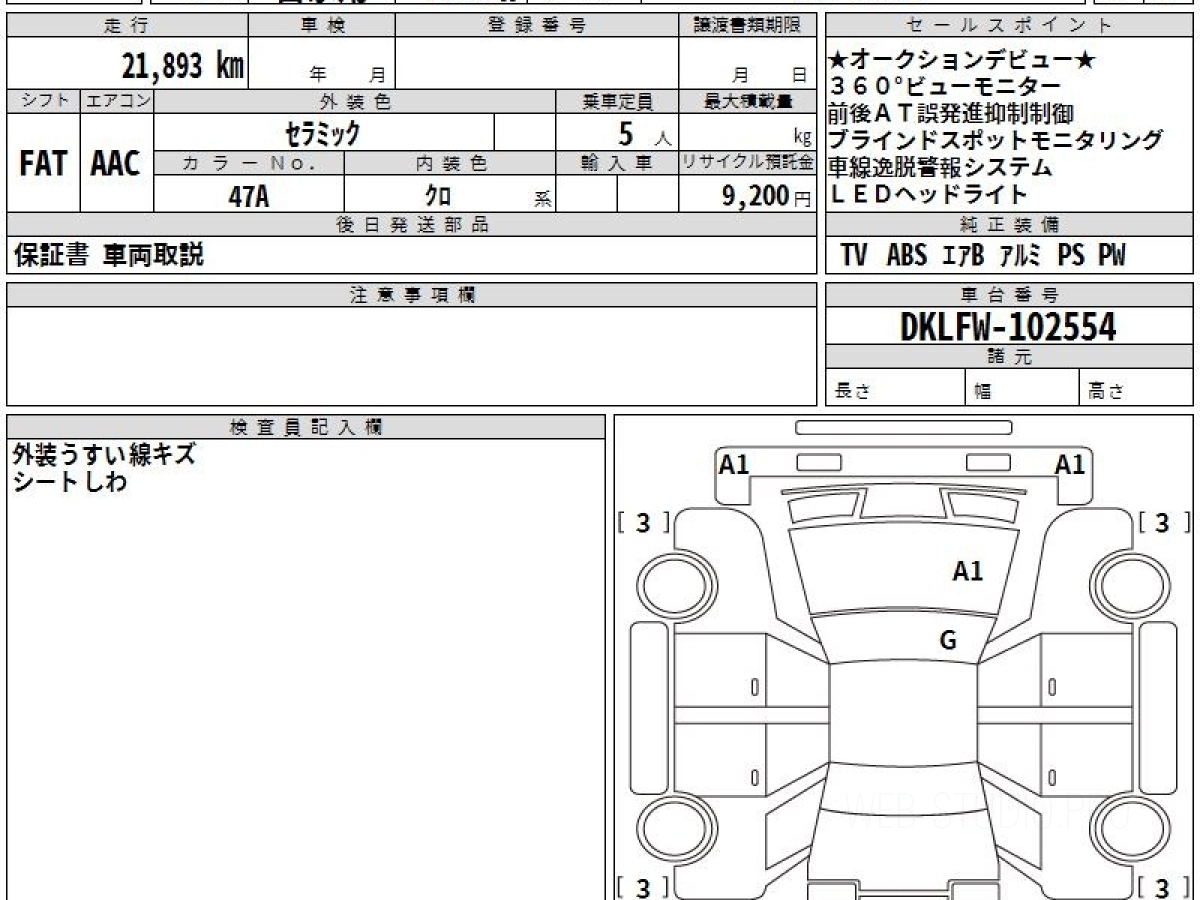
Task: Click the color number 47A
Action: (249, 196)
